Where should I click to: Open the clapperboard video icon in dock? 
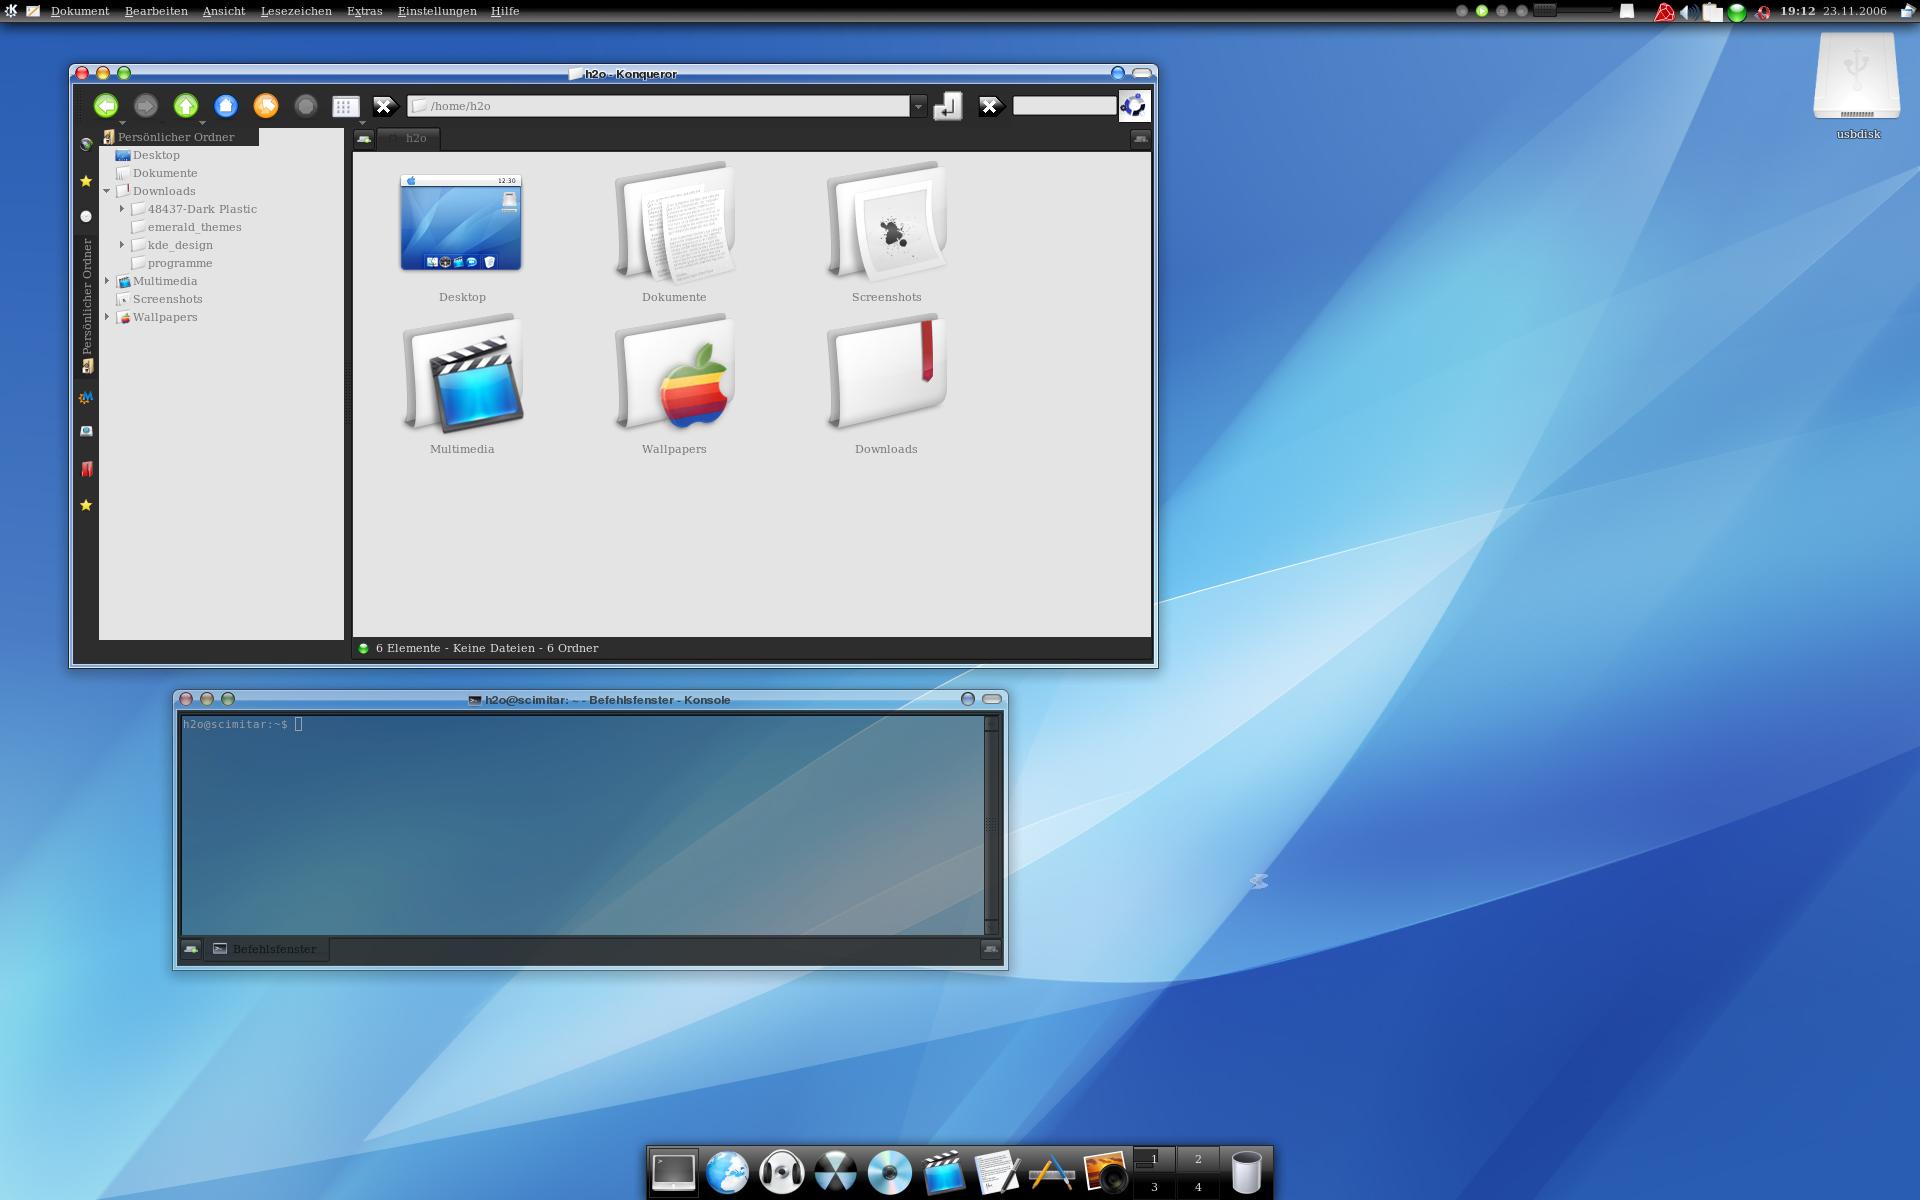click(x=943, y=1172)
